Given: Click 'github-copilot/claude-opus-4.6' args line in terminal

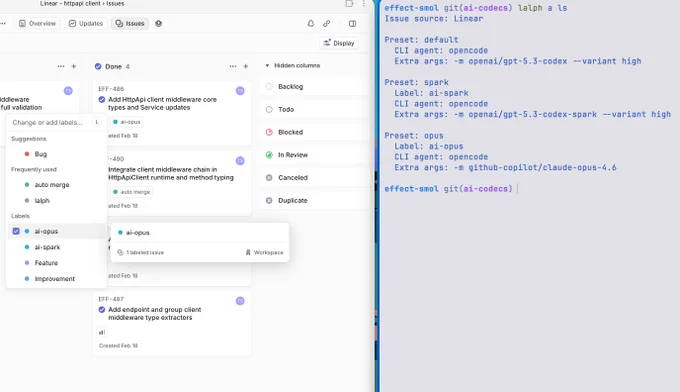Looking at the screenshot, I should (x=505, y=168).
